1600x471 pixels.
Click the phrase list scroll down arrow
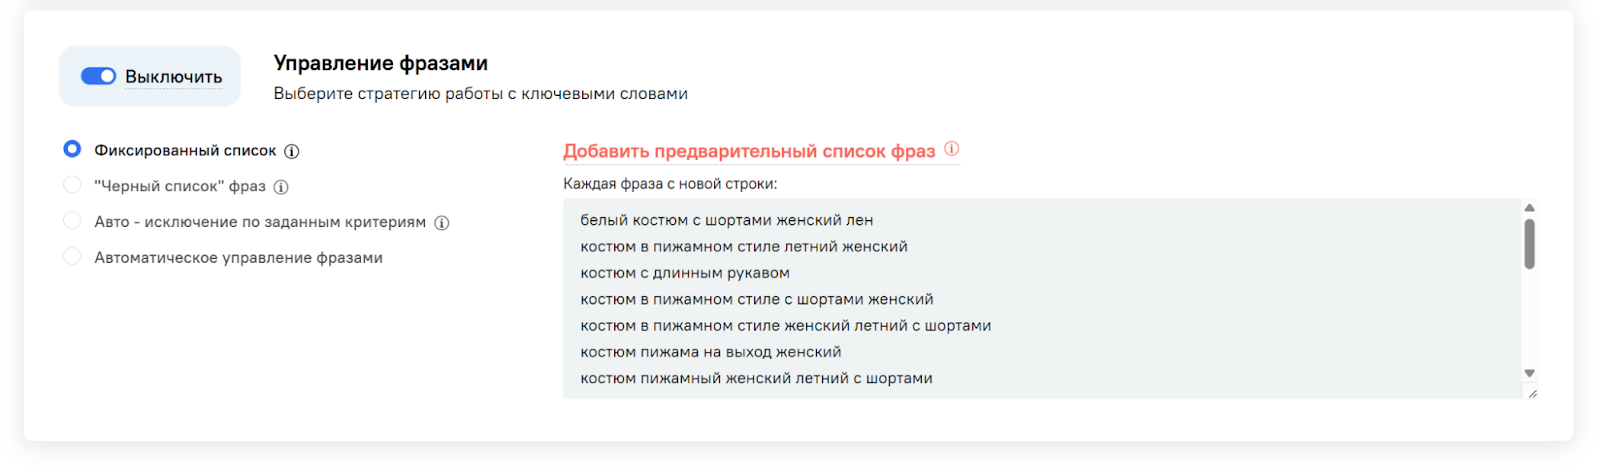tap(1529, 373)
